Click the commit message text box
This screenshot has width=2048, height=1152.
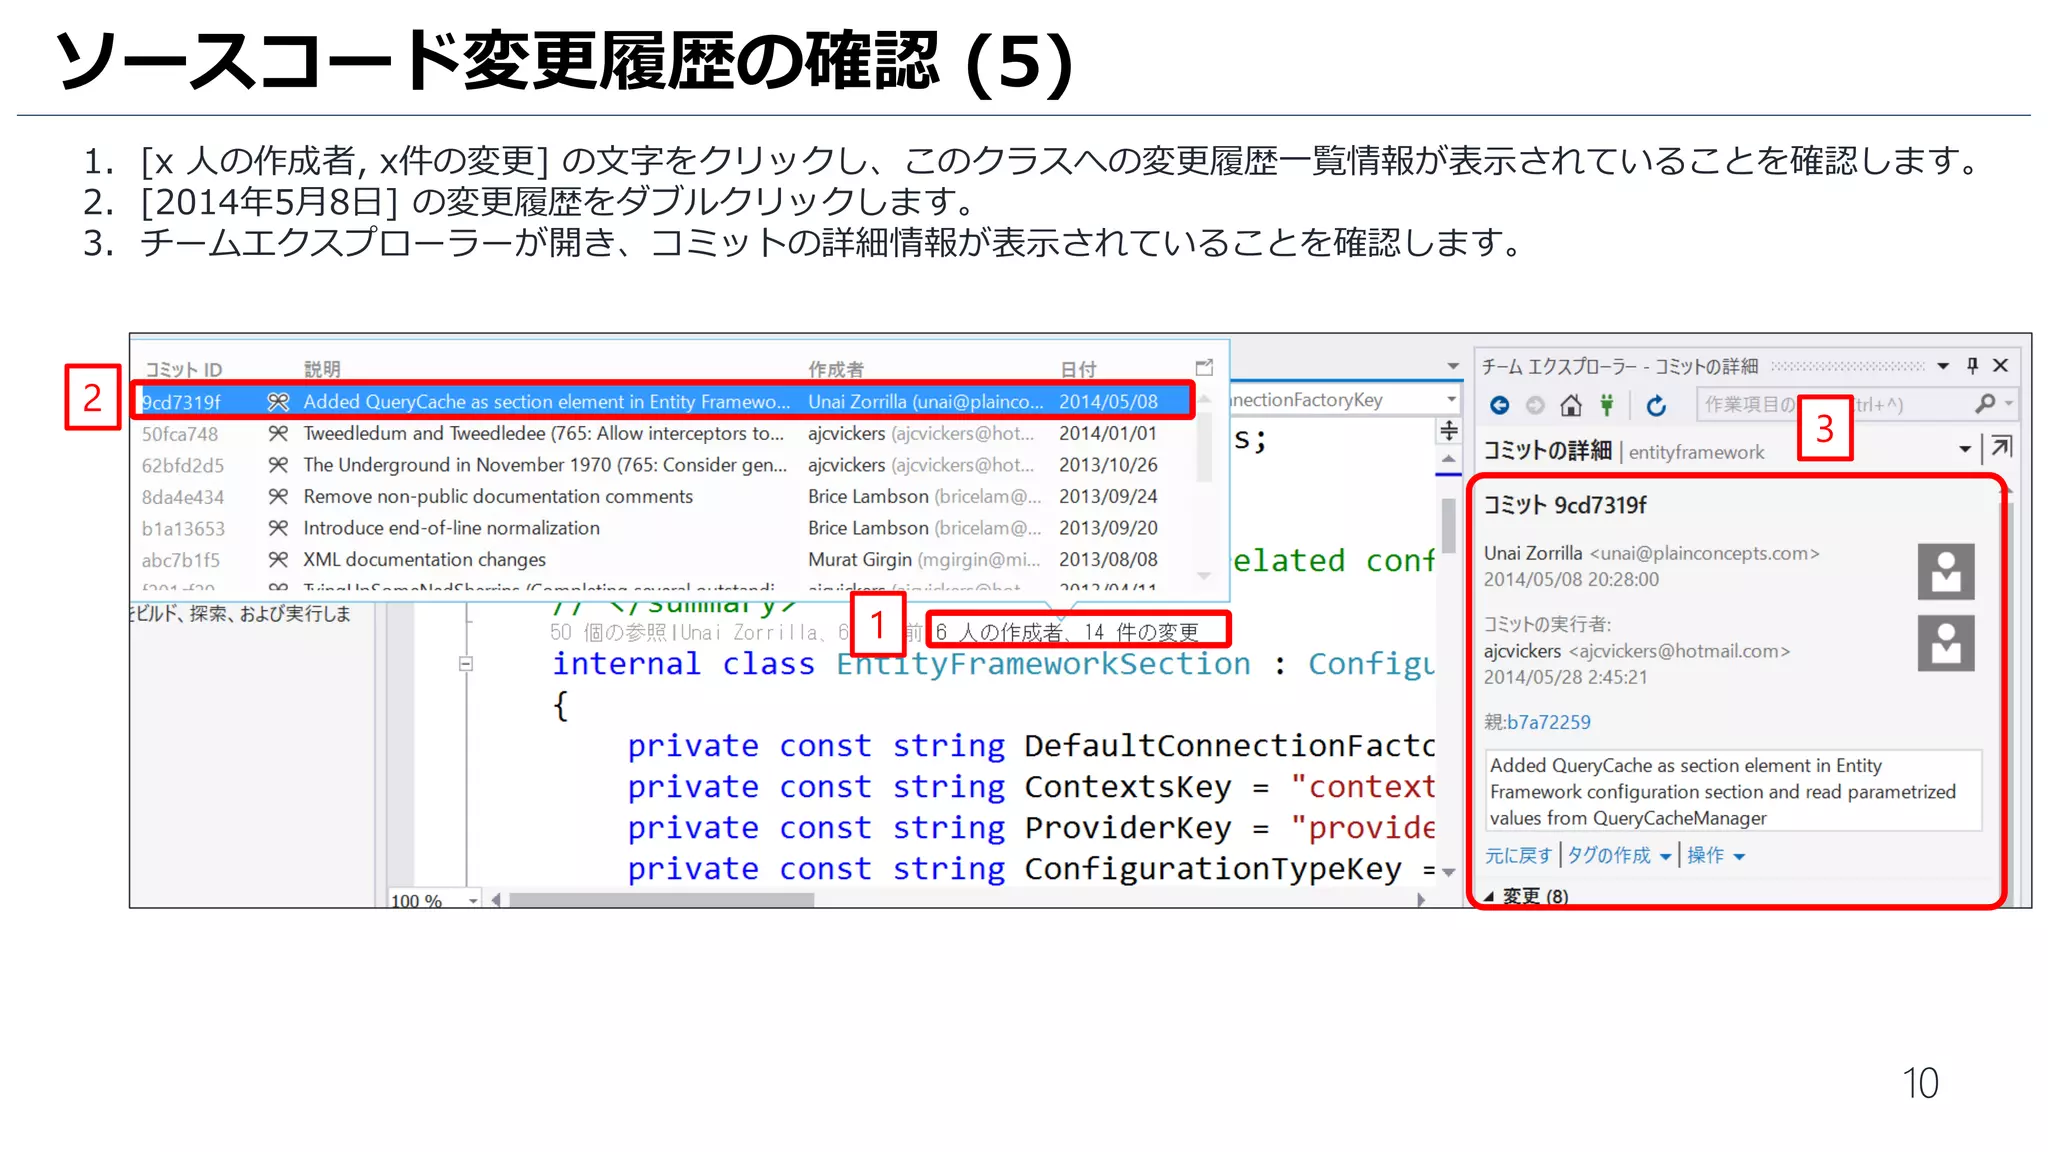coord(1733,791)
